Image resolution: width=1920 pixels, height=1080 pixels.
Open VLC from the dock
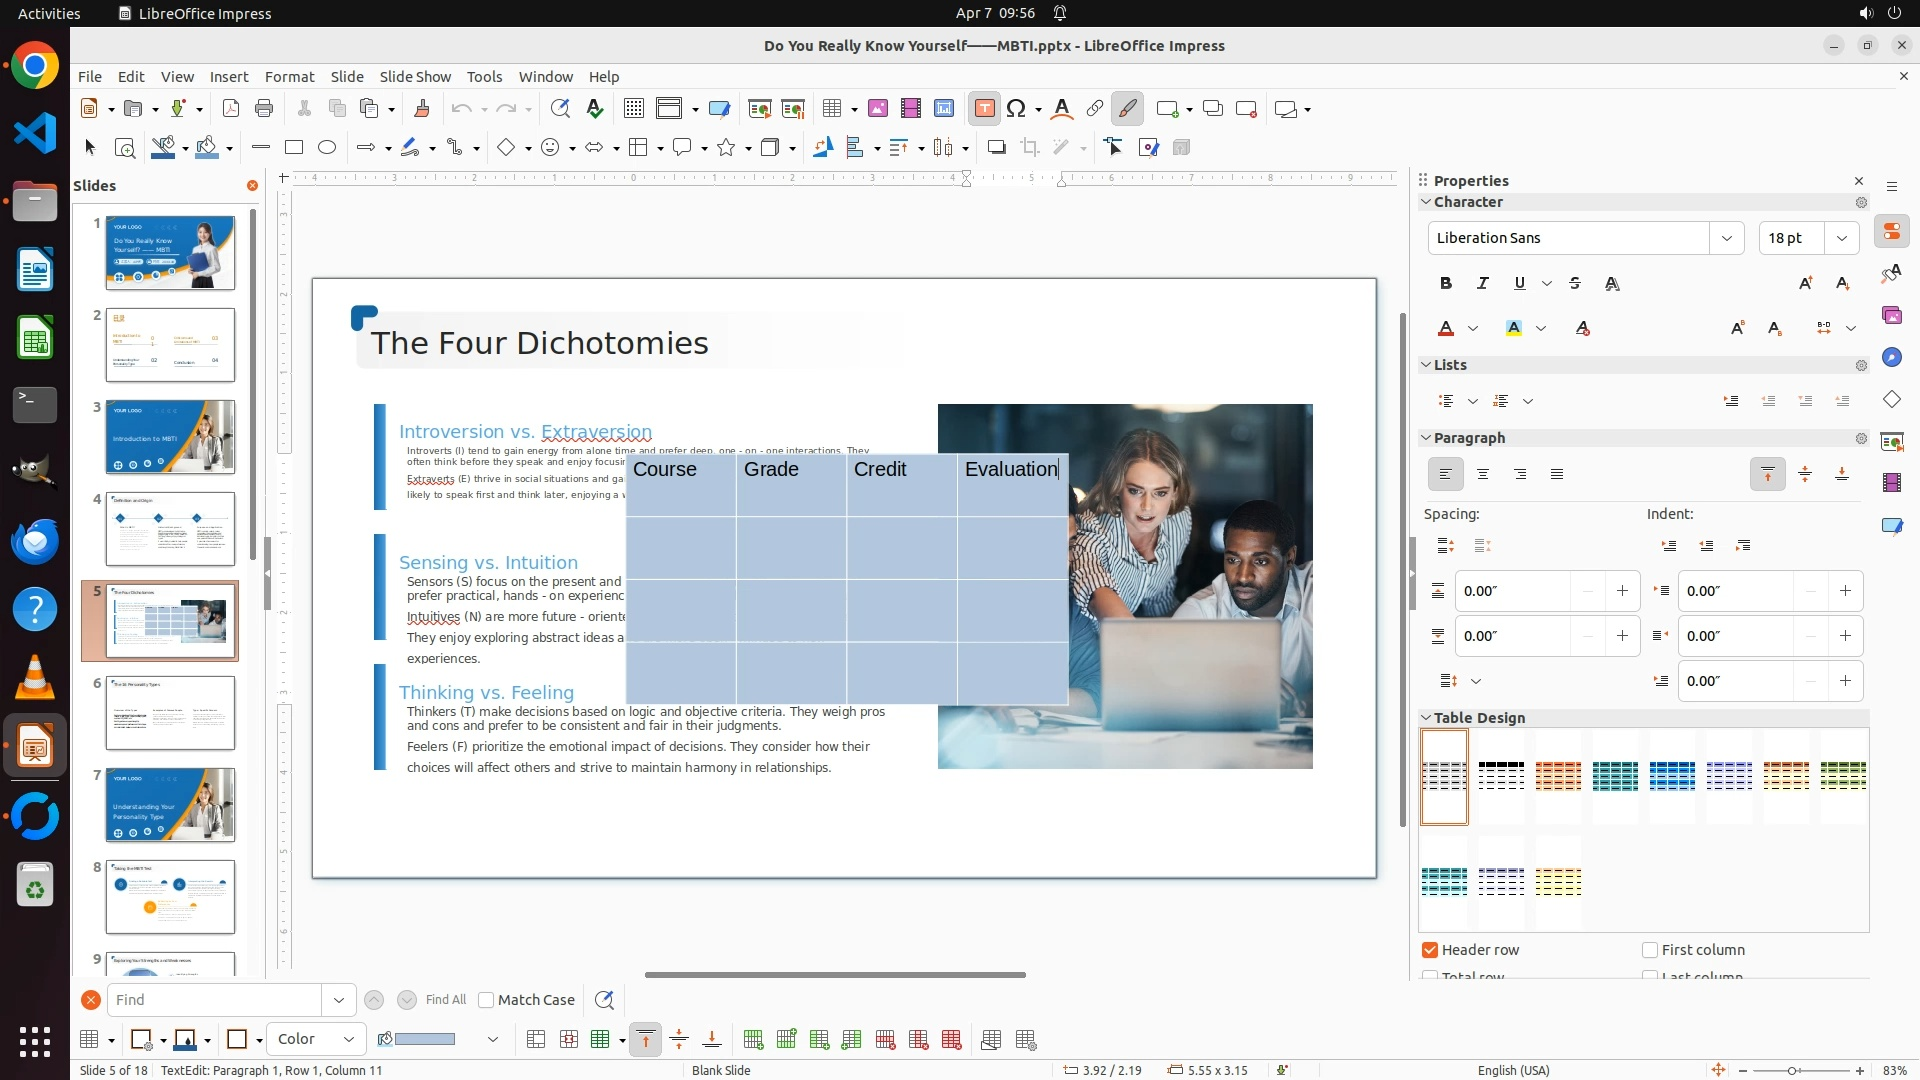tap(35, 677)
